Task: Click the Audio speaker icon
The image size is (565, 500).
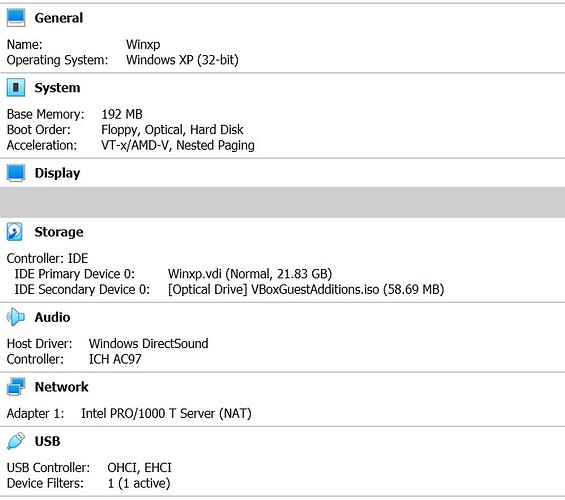Action: coord(15,317)
